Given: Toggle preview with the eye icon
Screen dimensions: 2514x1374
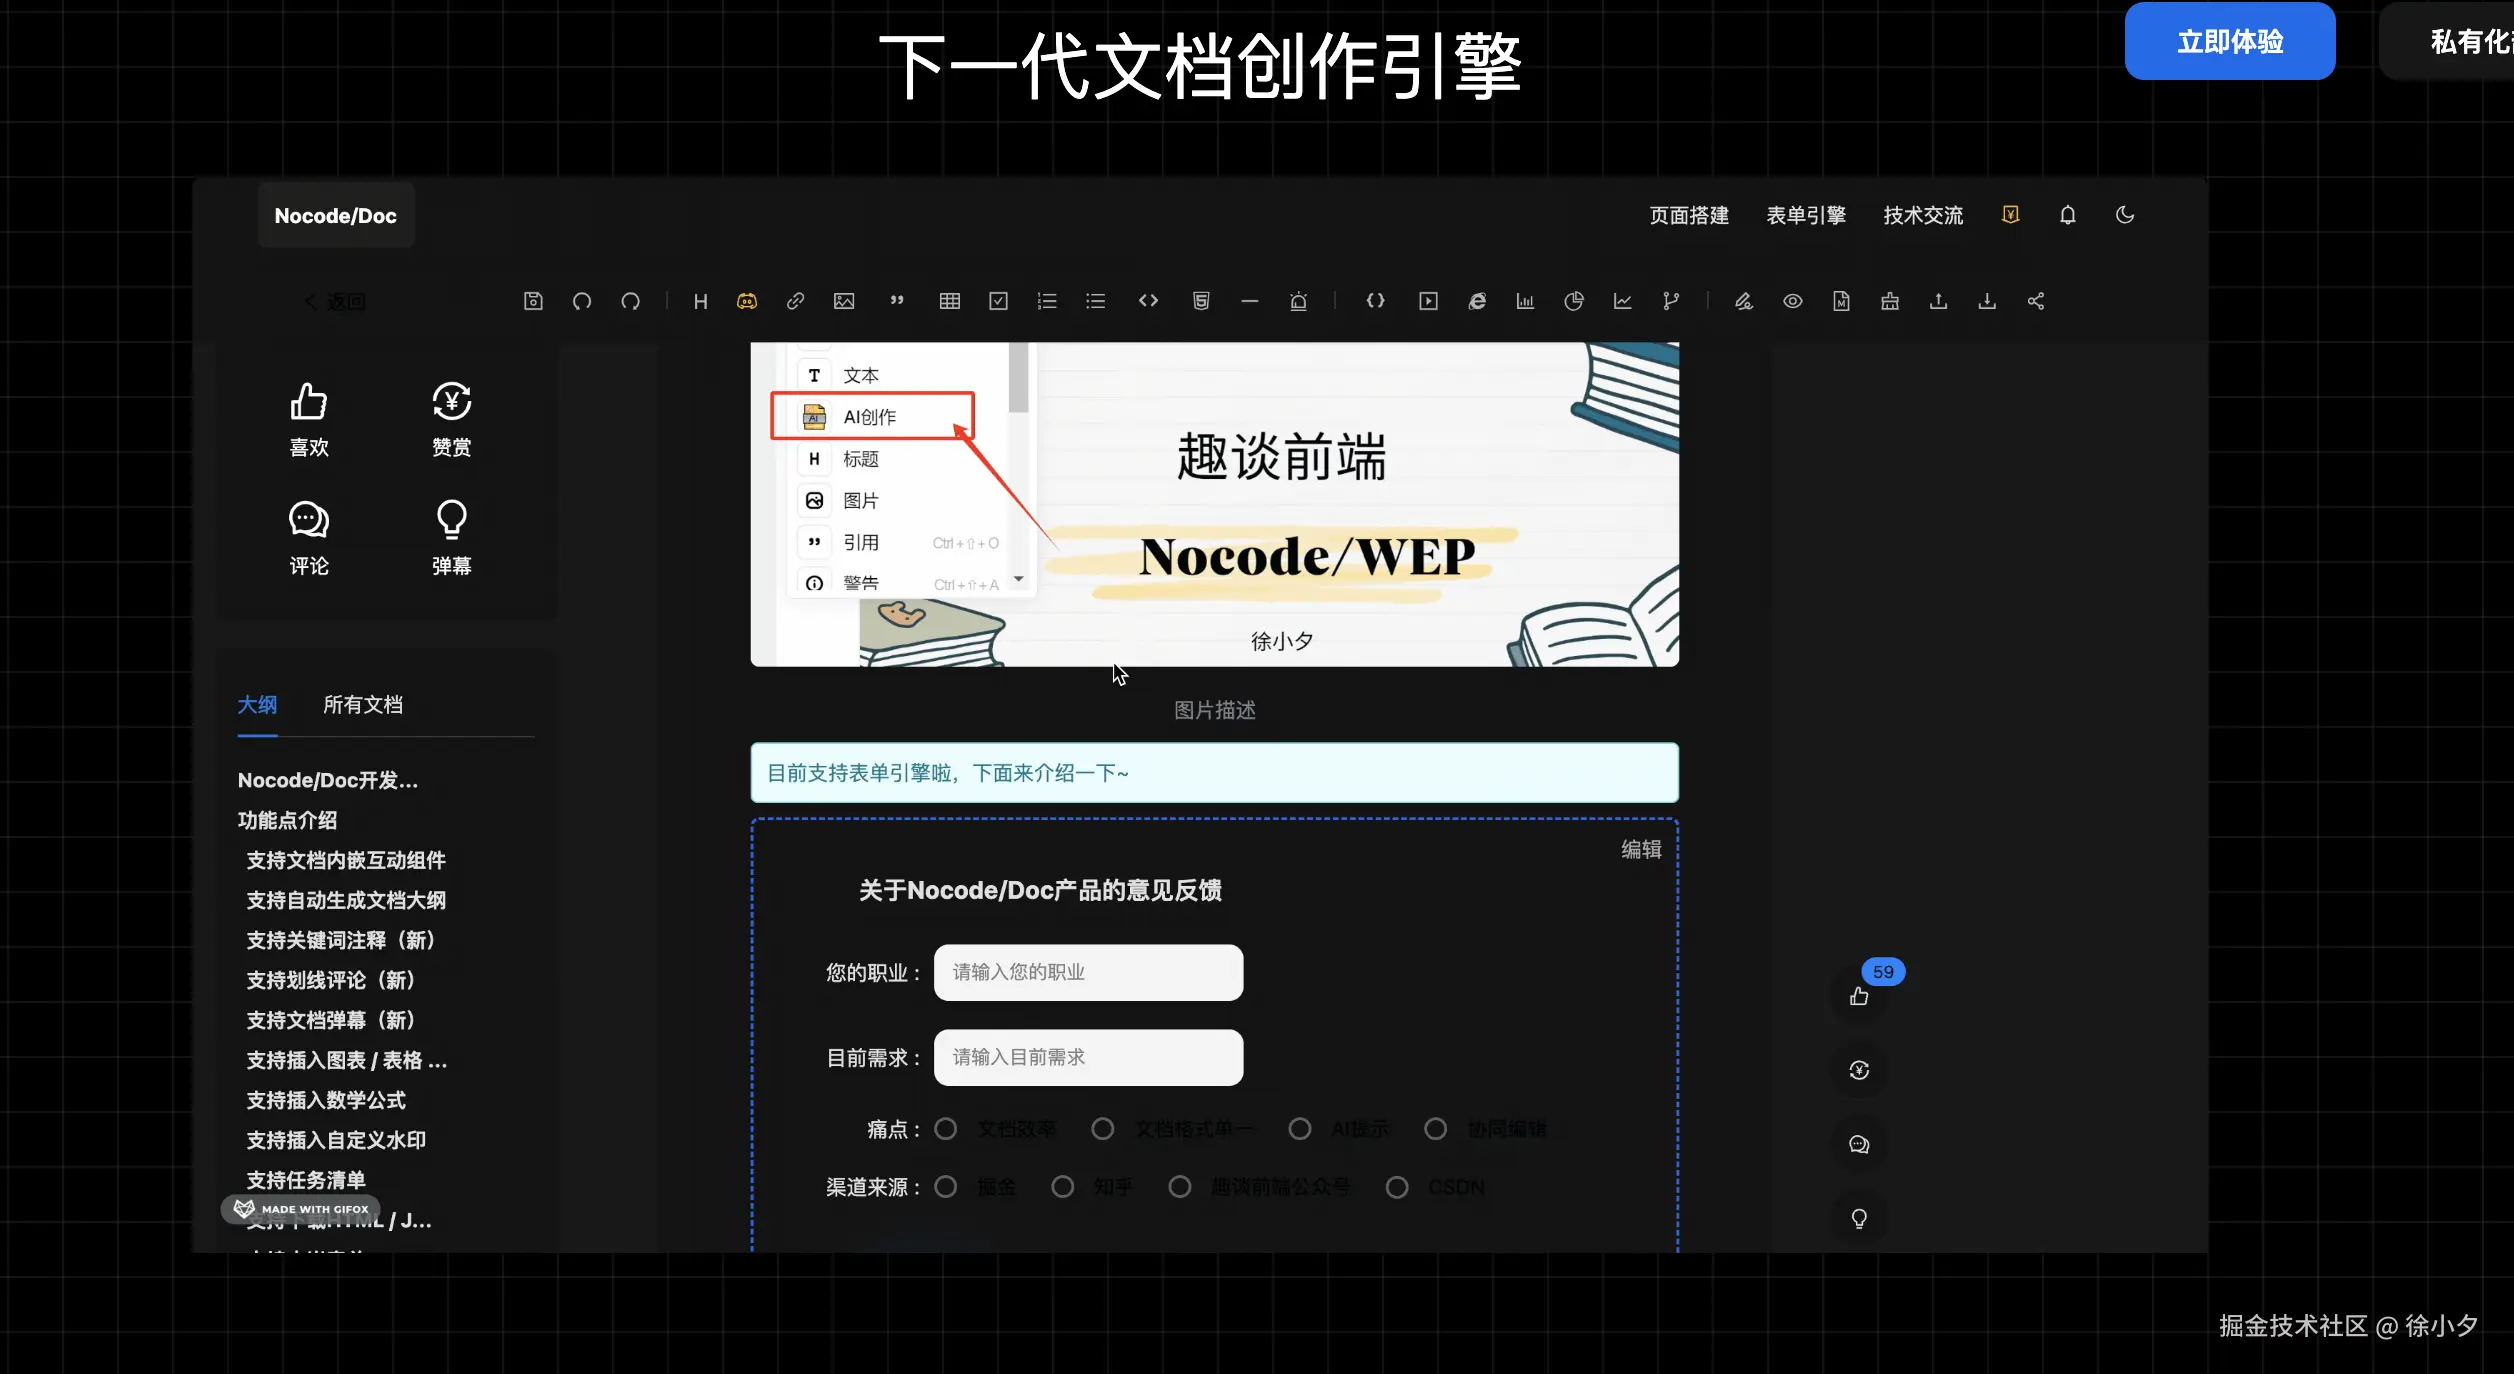Looking at the screenshot, I should [x=1792, y=301].
